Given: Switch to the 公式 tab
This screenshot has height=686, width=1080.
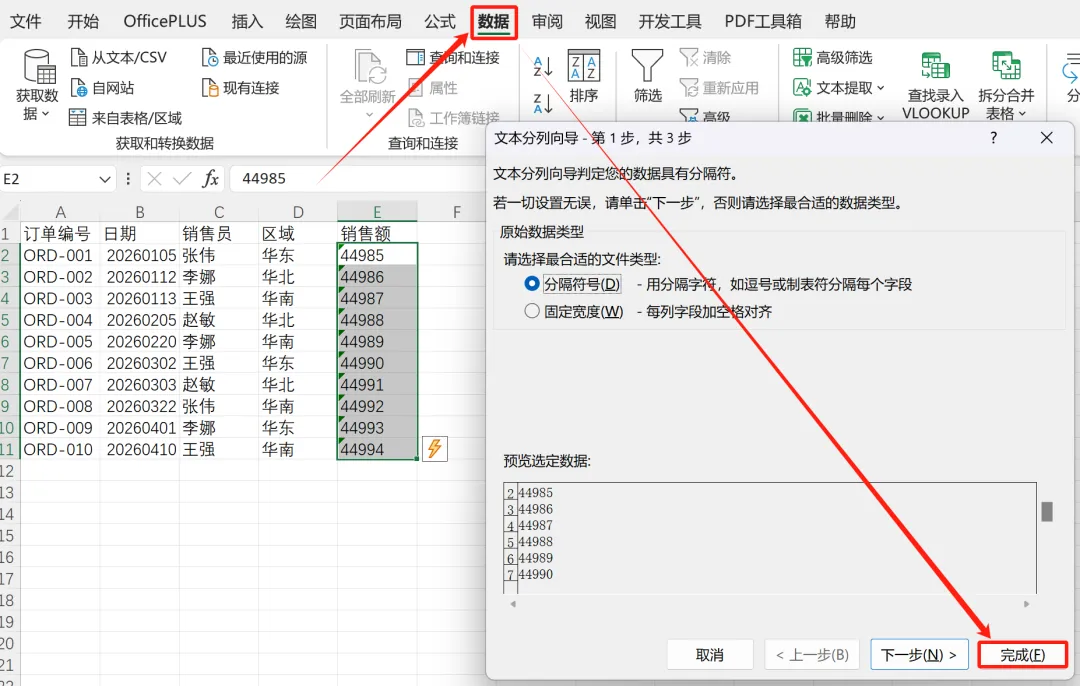Looking at the screenshot, I should point(439,21).
